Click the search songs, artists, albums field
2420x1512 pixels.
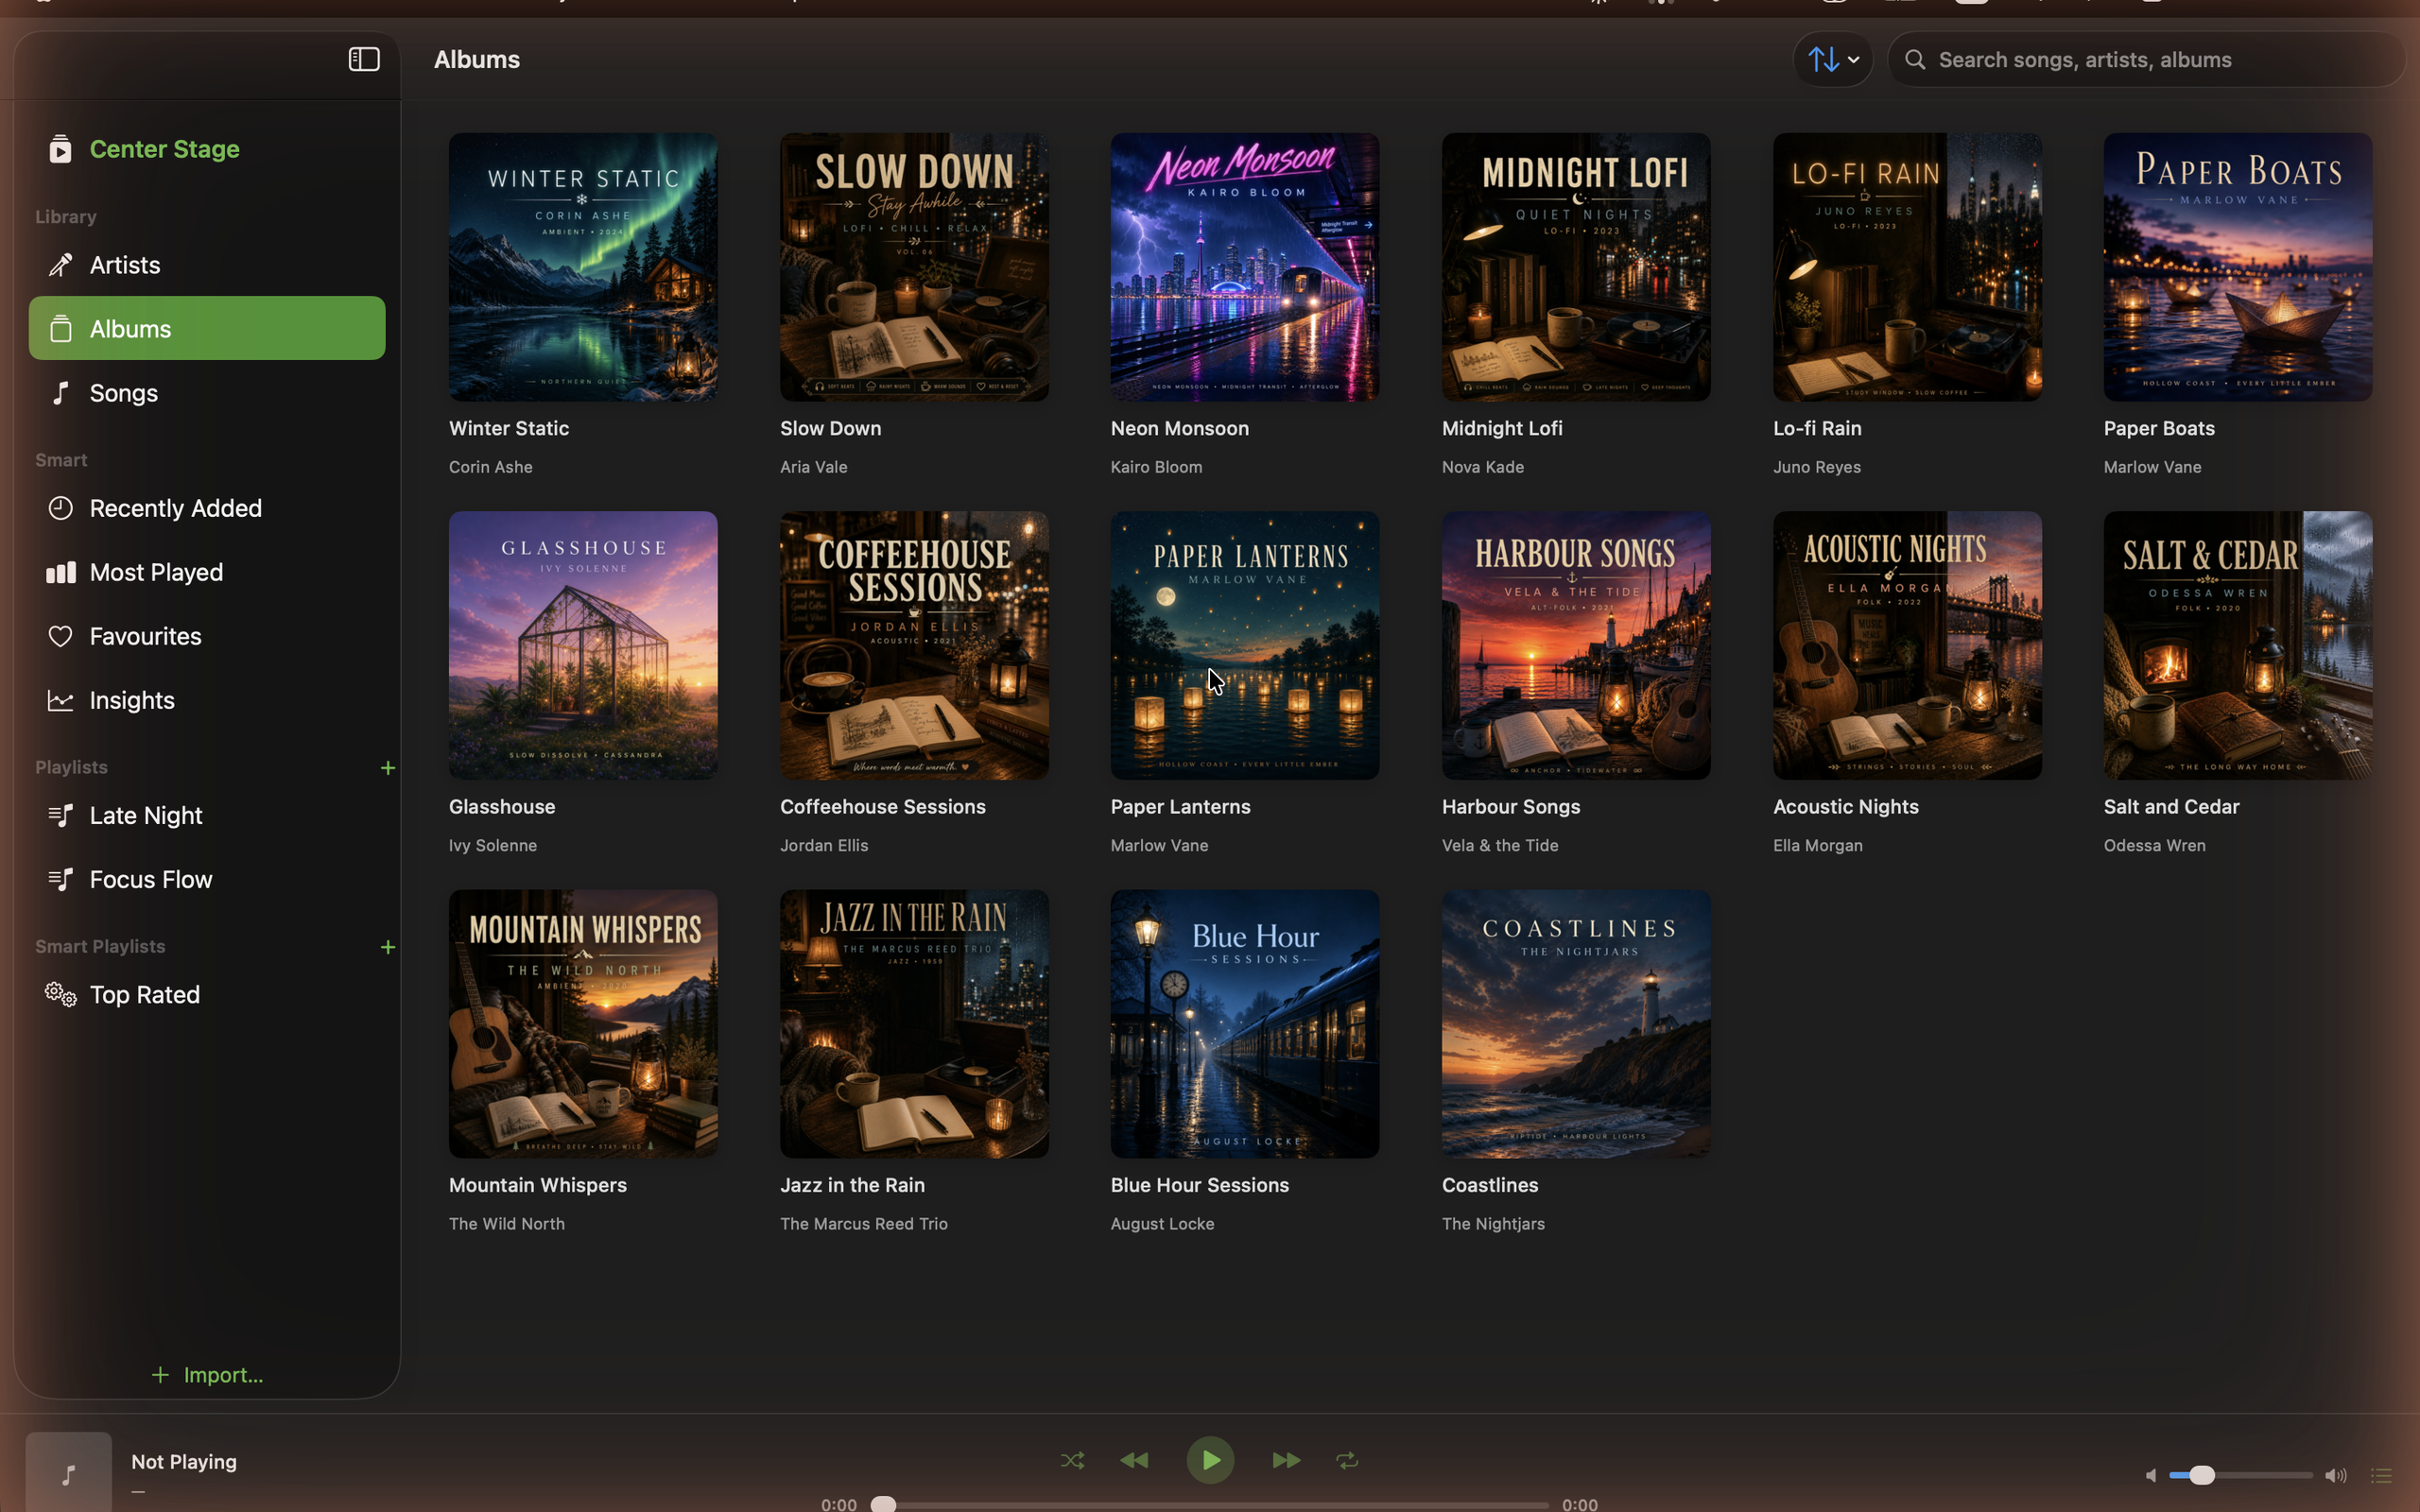coord(2146,60)
